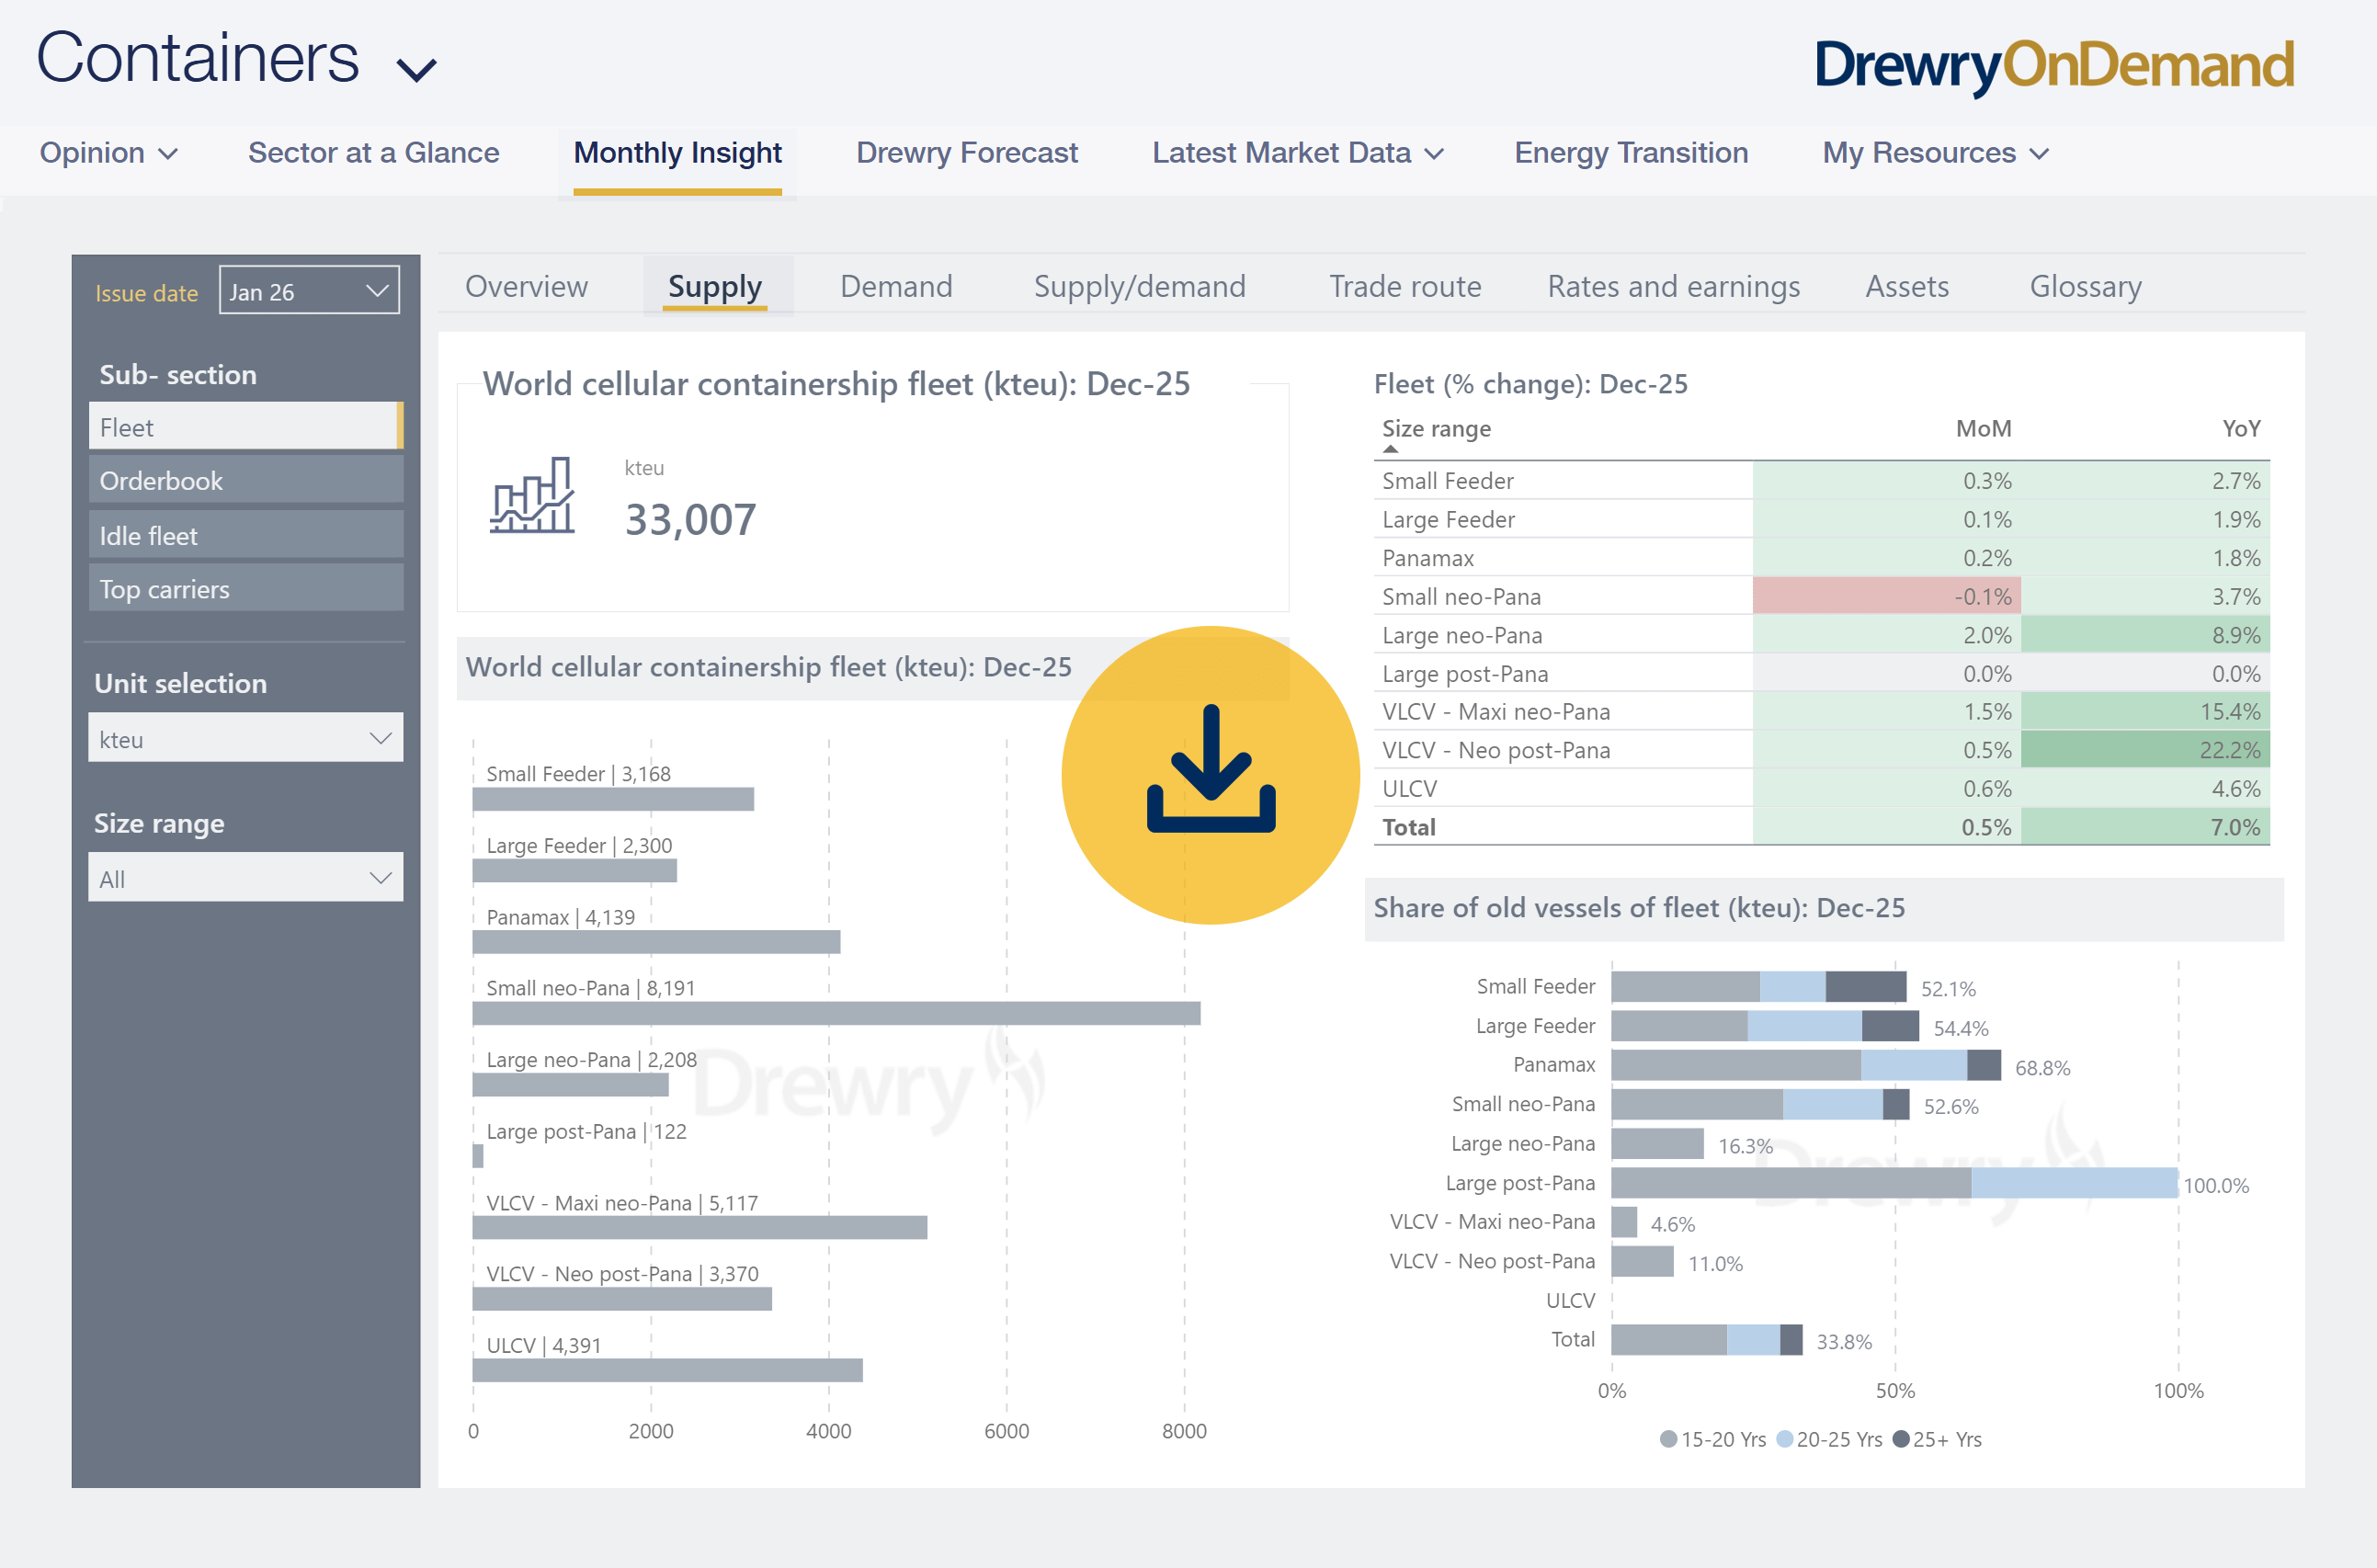2377x1568 pixels.
Task: Go to Sector at a Glance
Action: [373, 153]
